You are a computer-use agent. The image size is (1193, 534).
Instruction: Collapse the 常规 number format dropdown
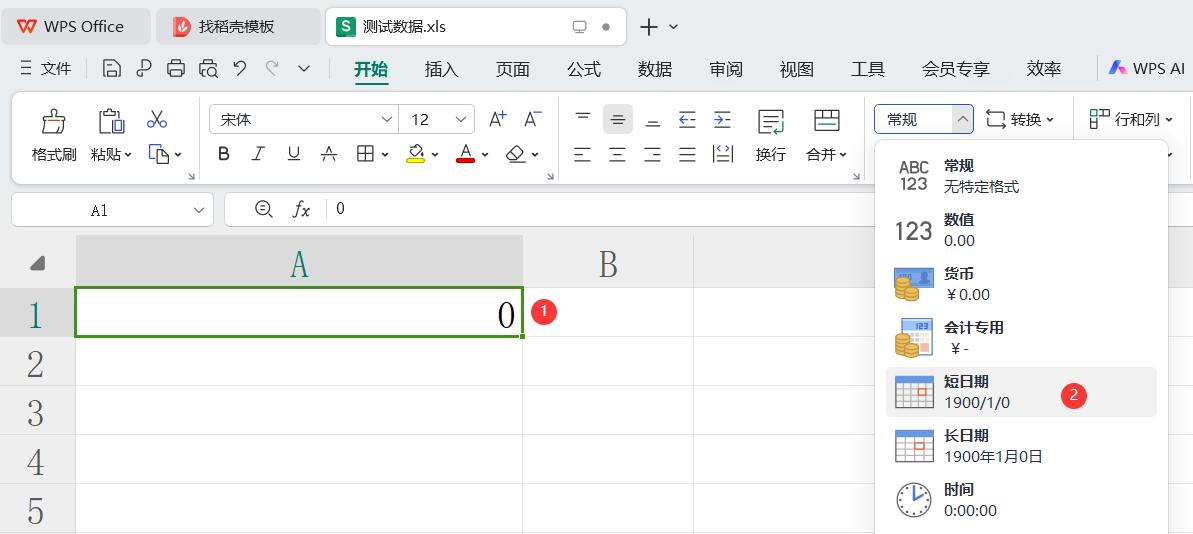click(962, 119)
